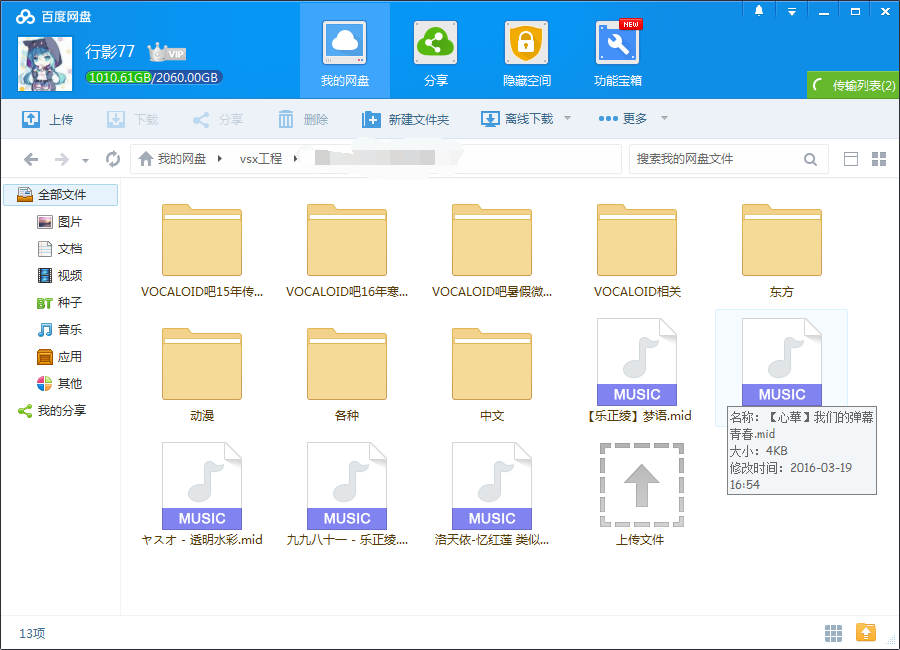This screenshot has width=900, height=650.
Task: Create a folder with 新建文件夹
Action: pos(405,119)
